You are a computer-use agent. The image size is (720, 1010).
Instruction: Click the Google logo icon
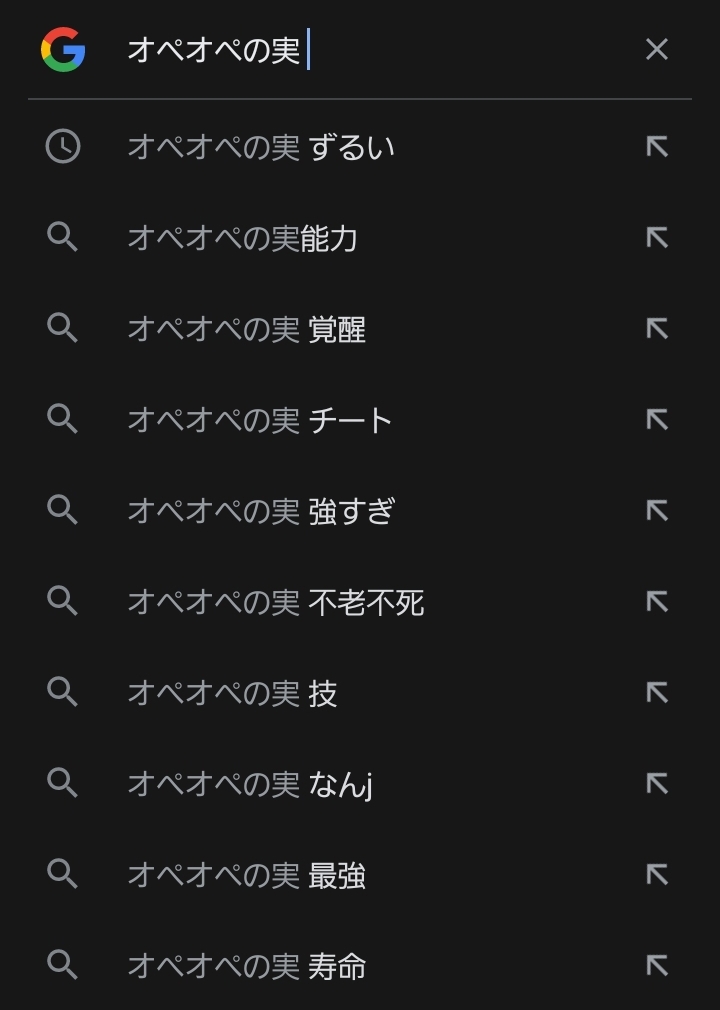point(62,49)
